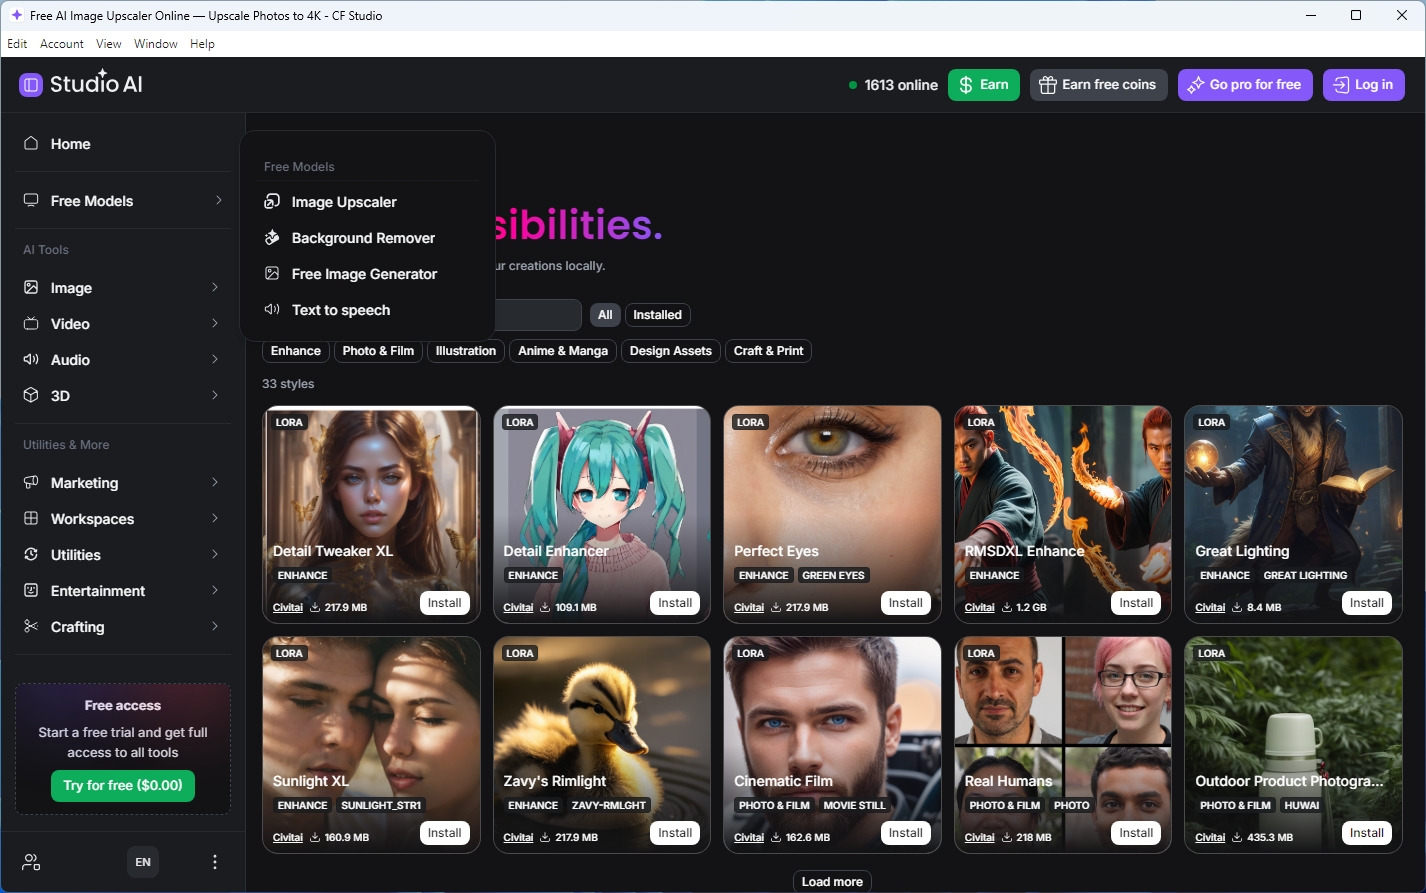The width and height of the screenshot is (1426, 893).
Task: Click the '1613 online' status text
Action: [901, 85]
